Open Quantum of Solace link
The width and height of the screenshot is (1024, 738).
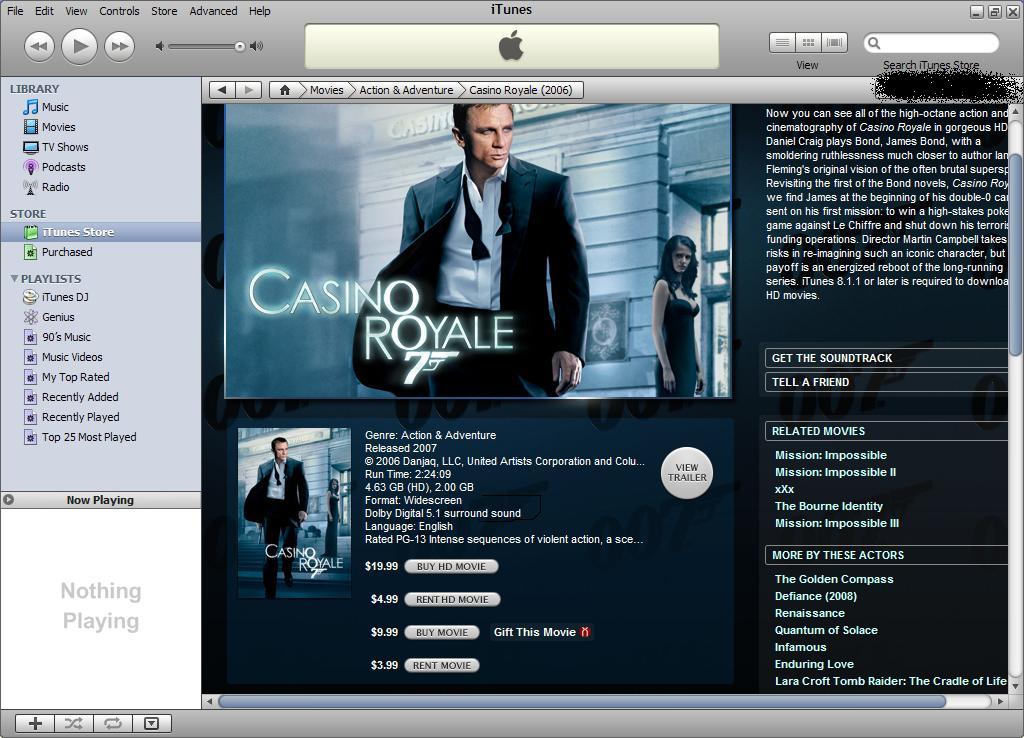pyautogui.click(x=826, y=630)
